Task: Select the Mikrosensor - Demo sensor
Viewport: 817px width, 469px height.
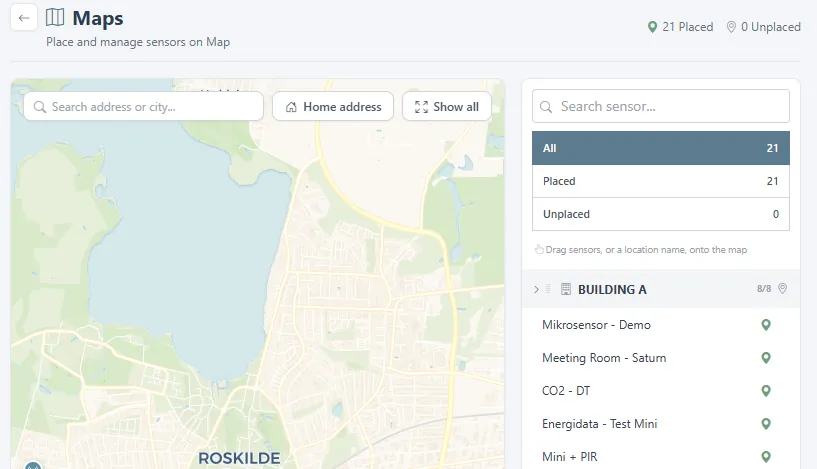Action: coord(597,325)
